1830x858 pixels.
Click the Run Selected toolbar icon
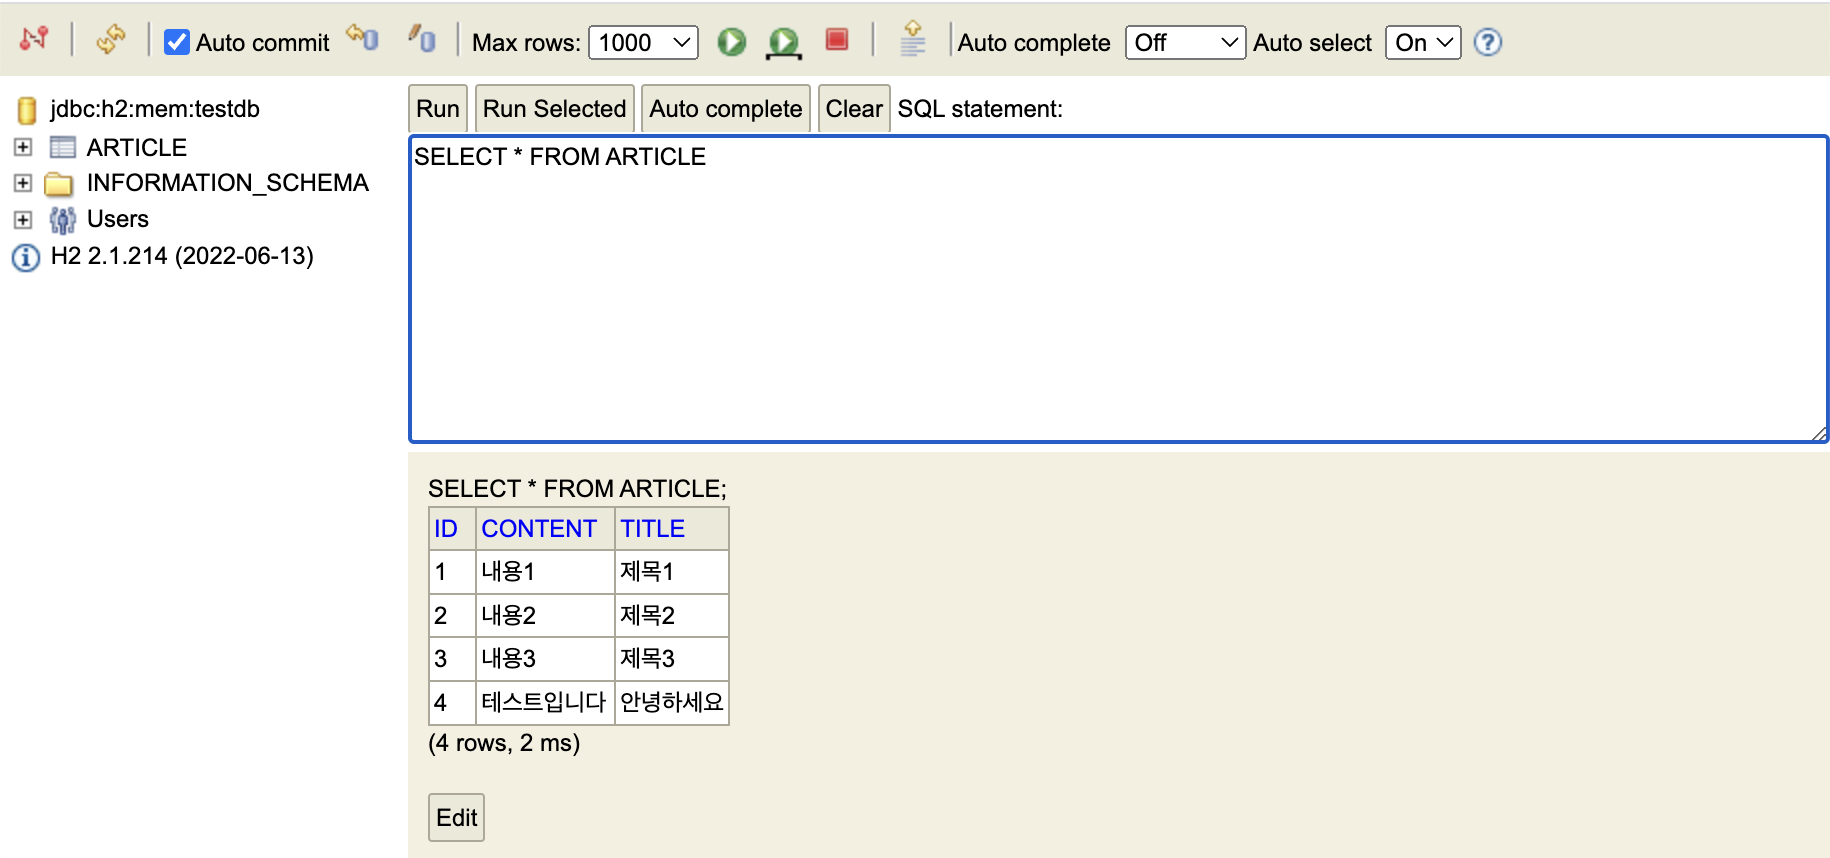(x=784, y=42)
